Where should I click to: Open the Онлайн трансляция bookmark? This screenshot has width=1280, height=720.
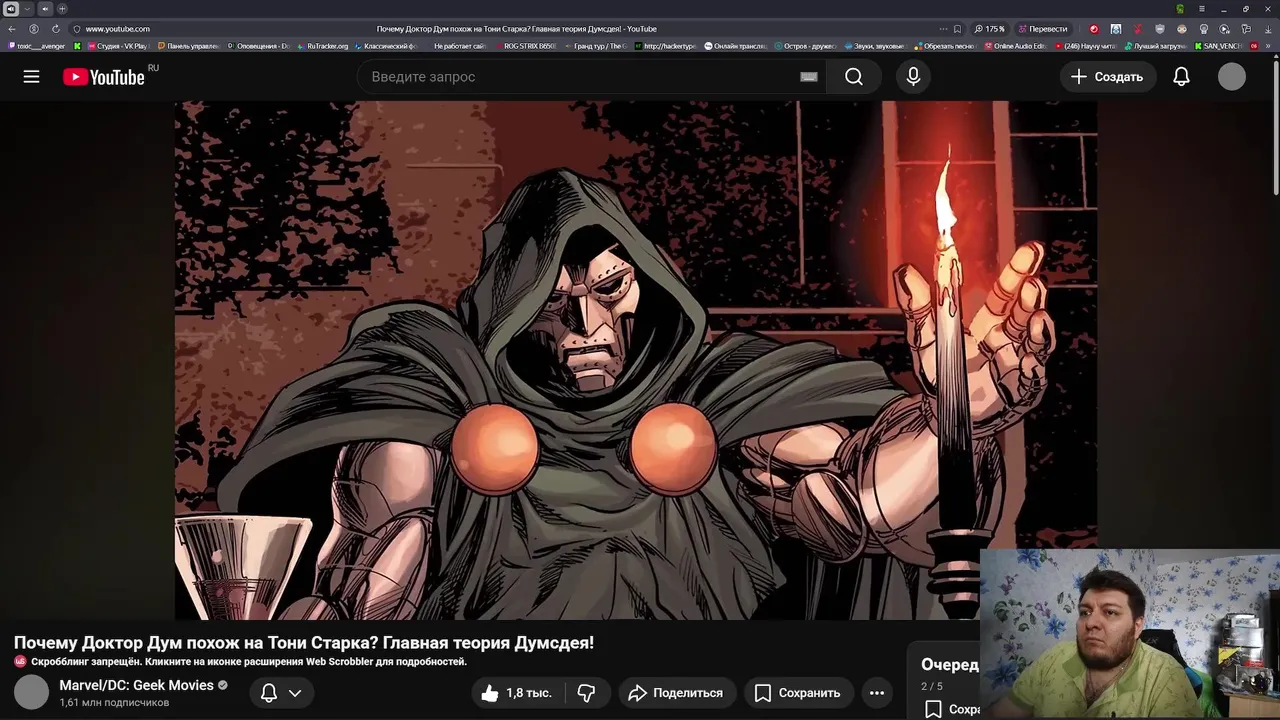tap(735, 46)
